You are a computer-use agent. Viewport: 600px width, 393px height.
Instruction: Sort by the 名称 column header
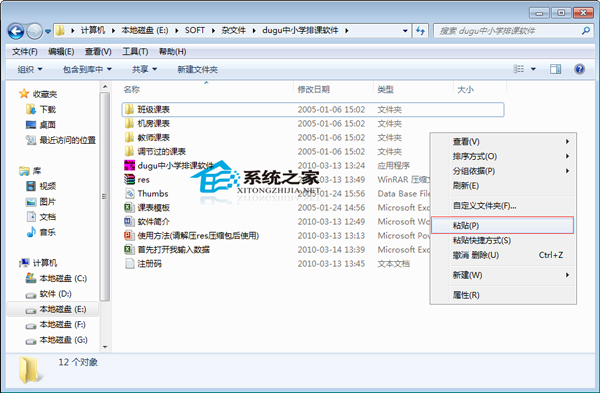point(132,90)
